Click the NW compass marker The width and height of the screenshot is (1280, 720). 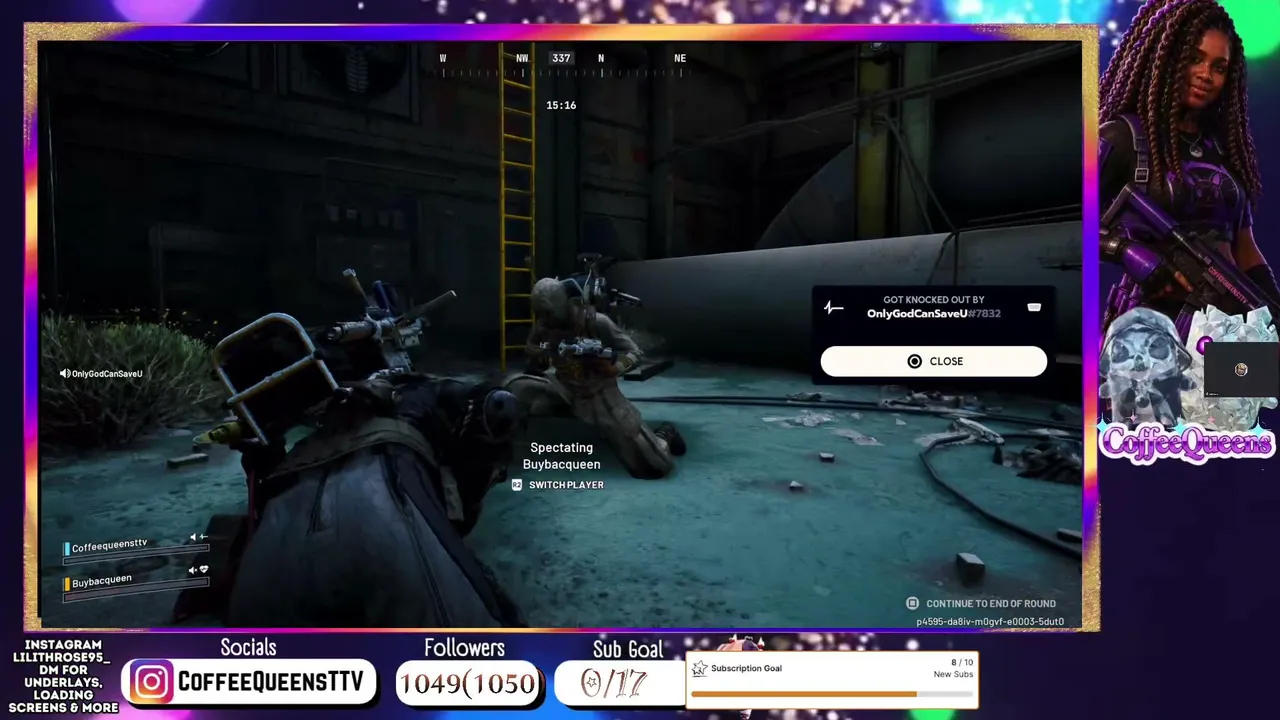[x=522, y=58]
